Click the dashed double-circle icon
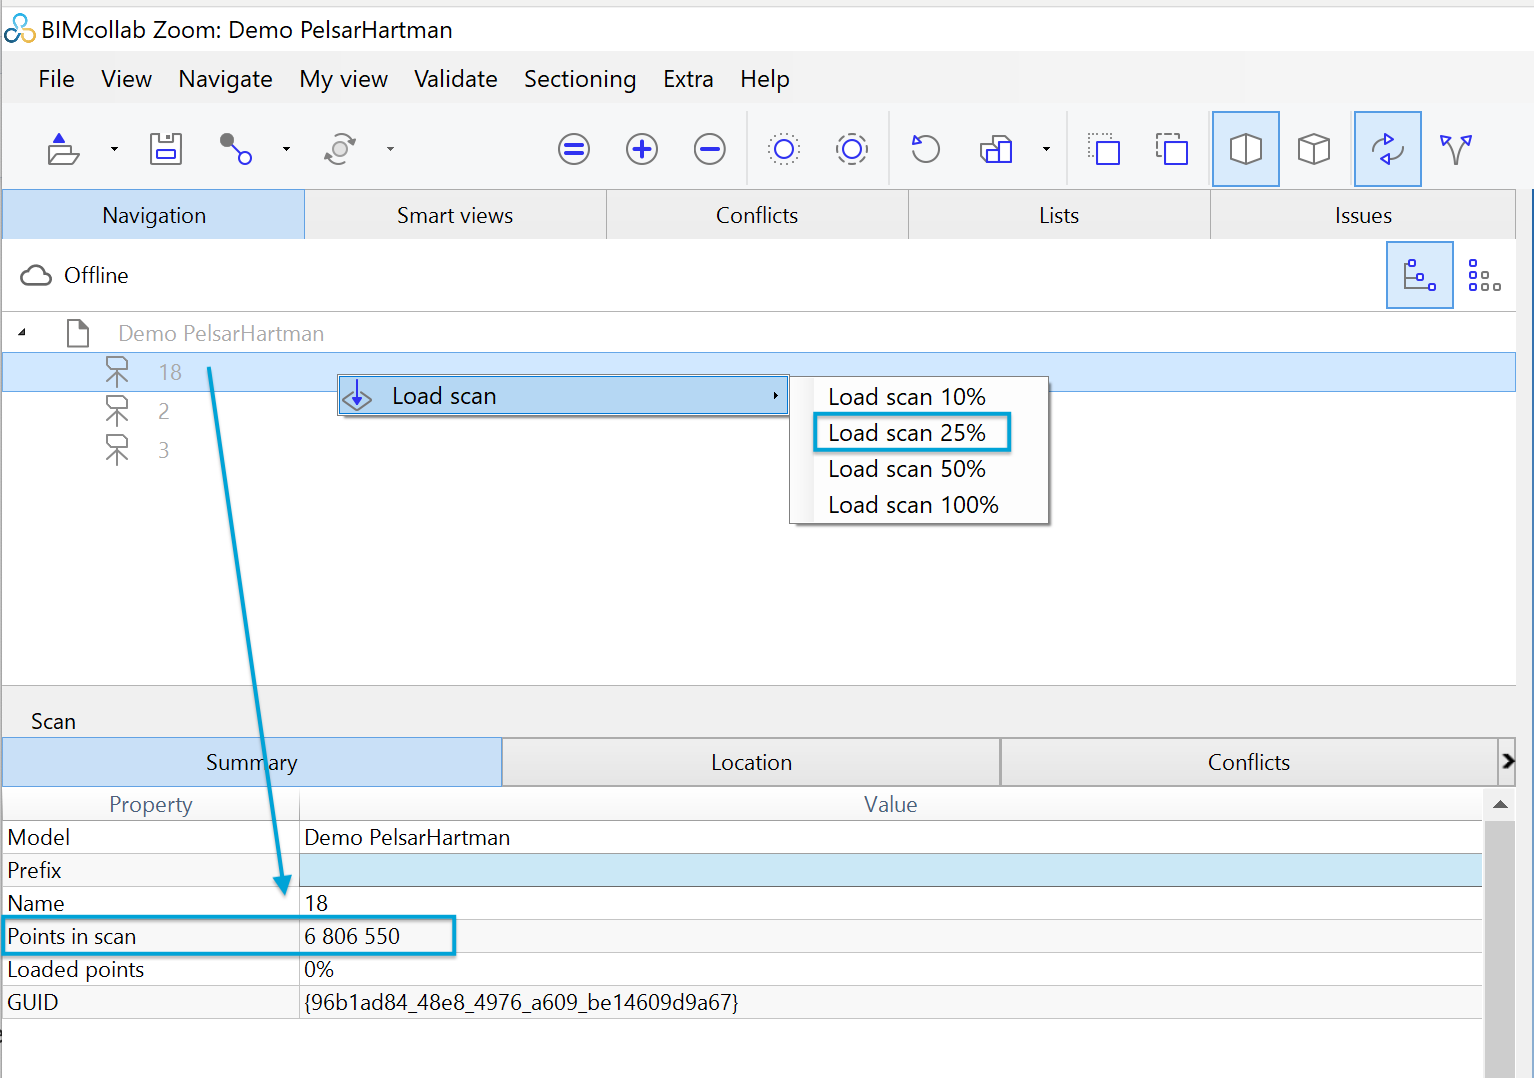 tap(852, 150)
